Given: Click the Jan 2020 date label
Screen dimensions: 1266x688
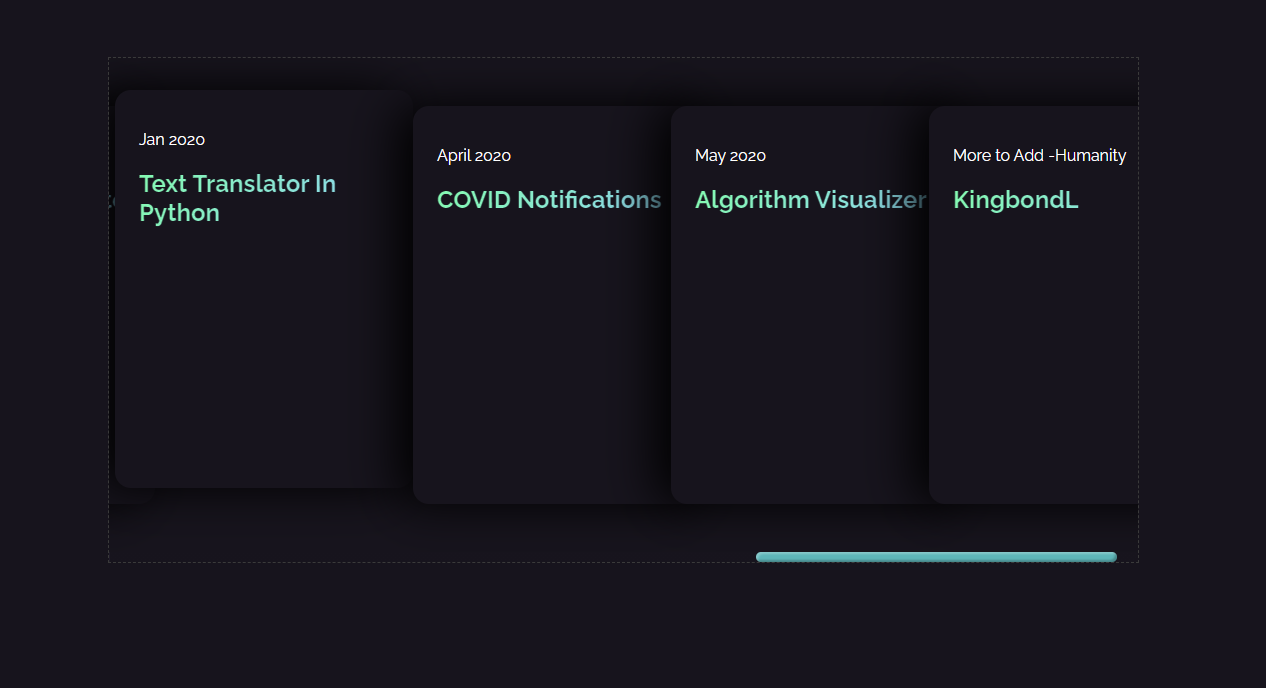Looking at the screenshot, I should (x=172, y=139).
